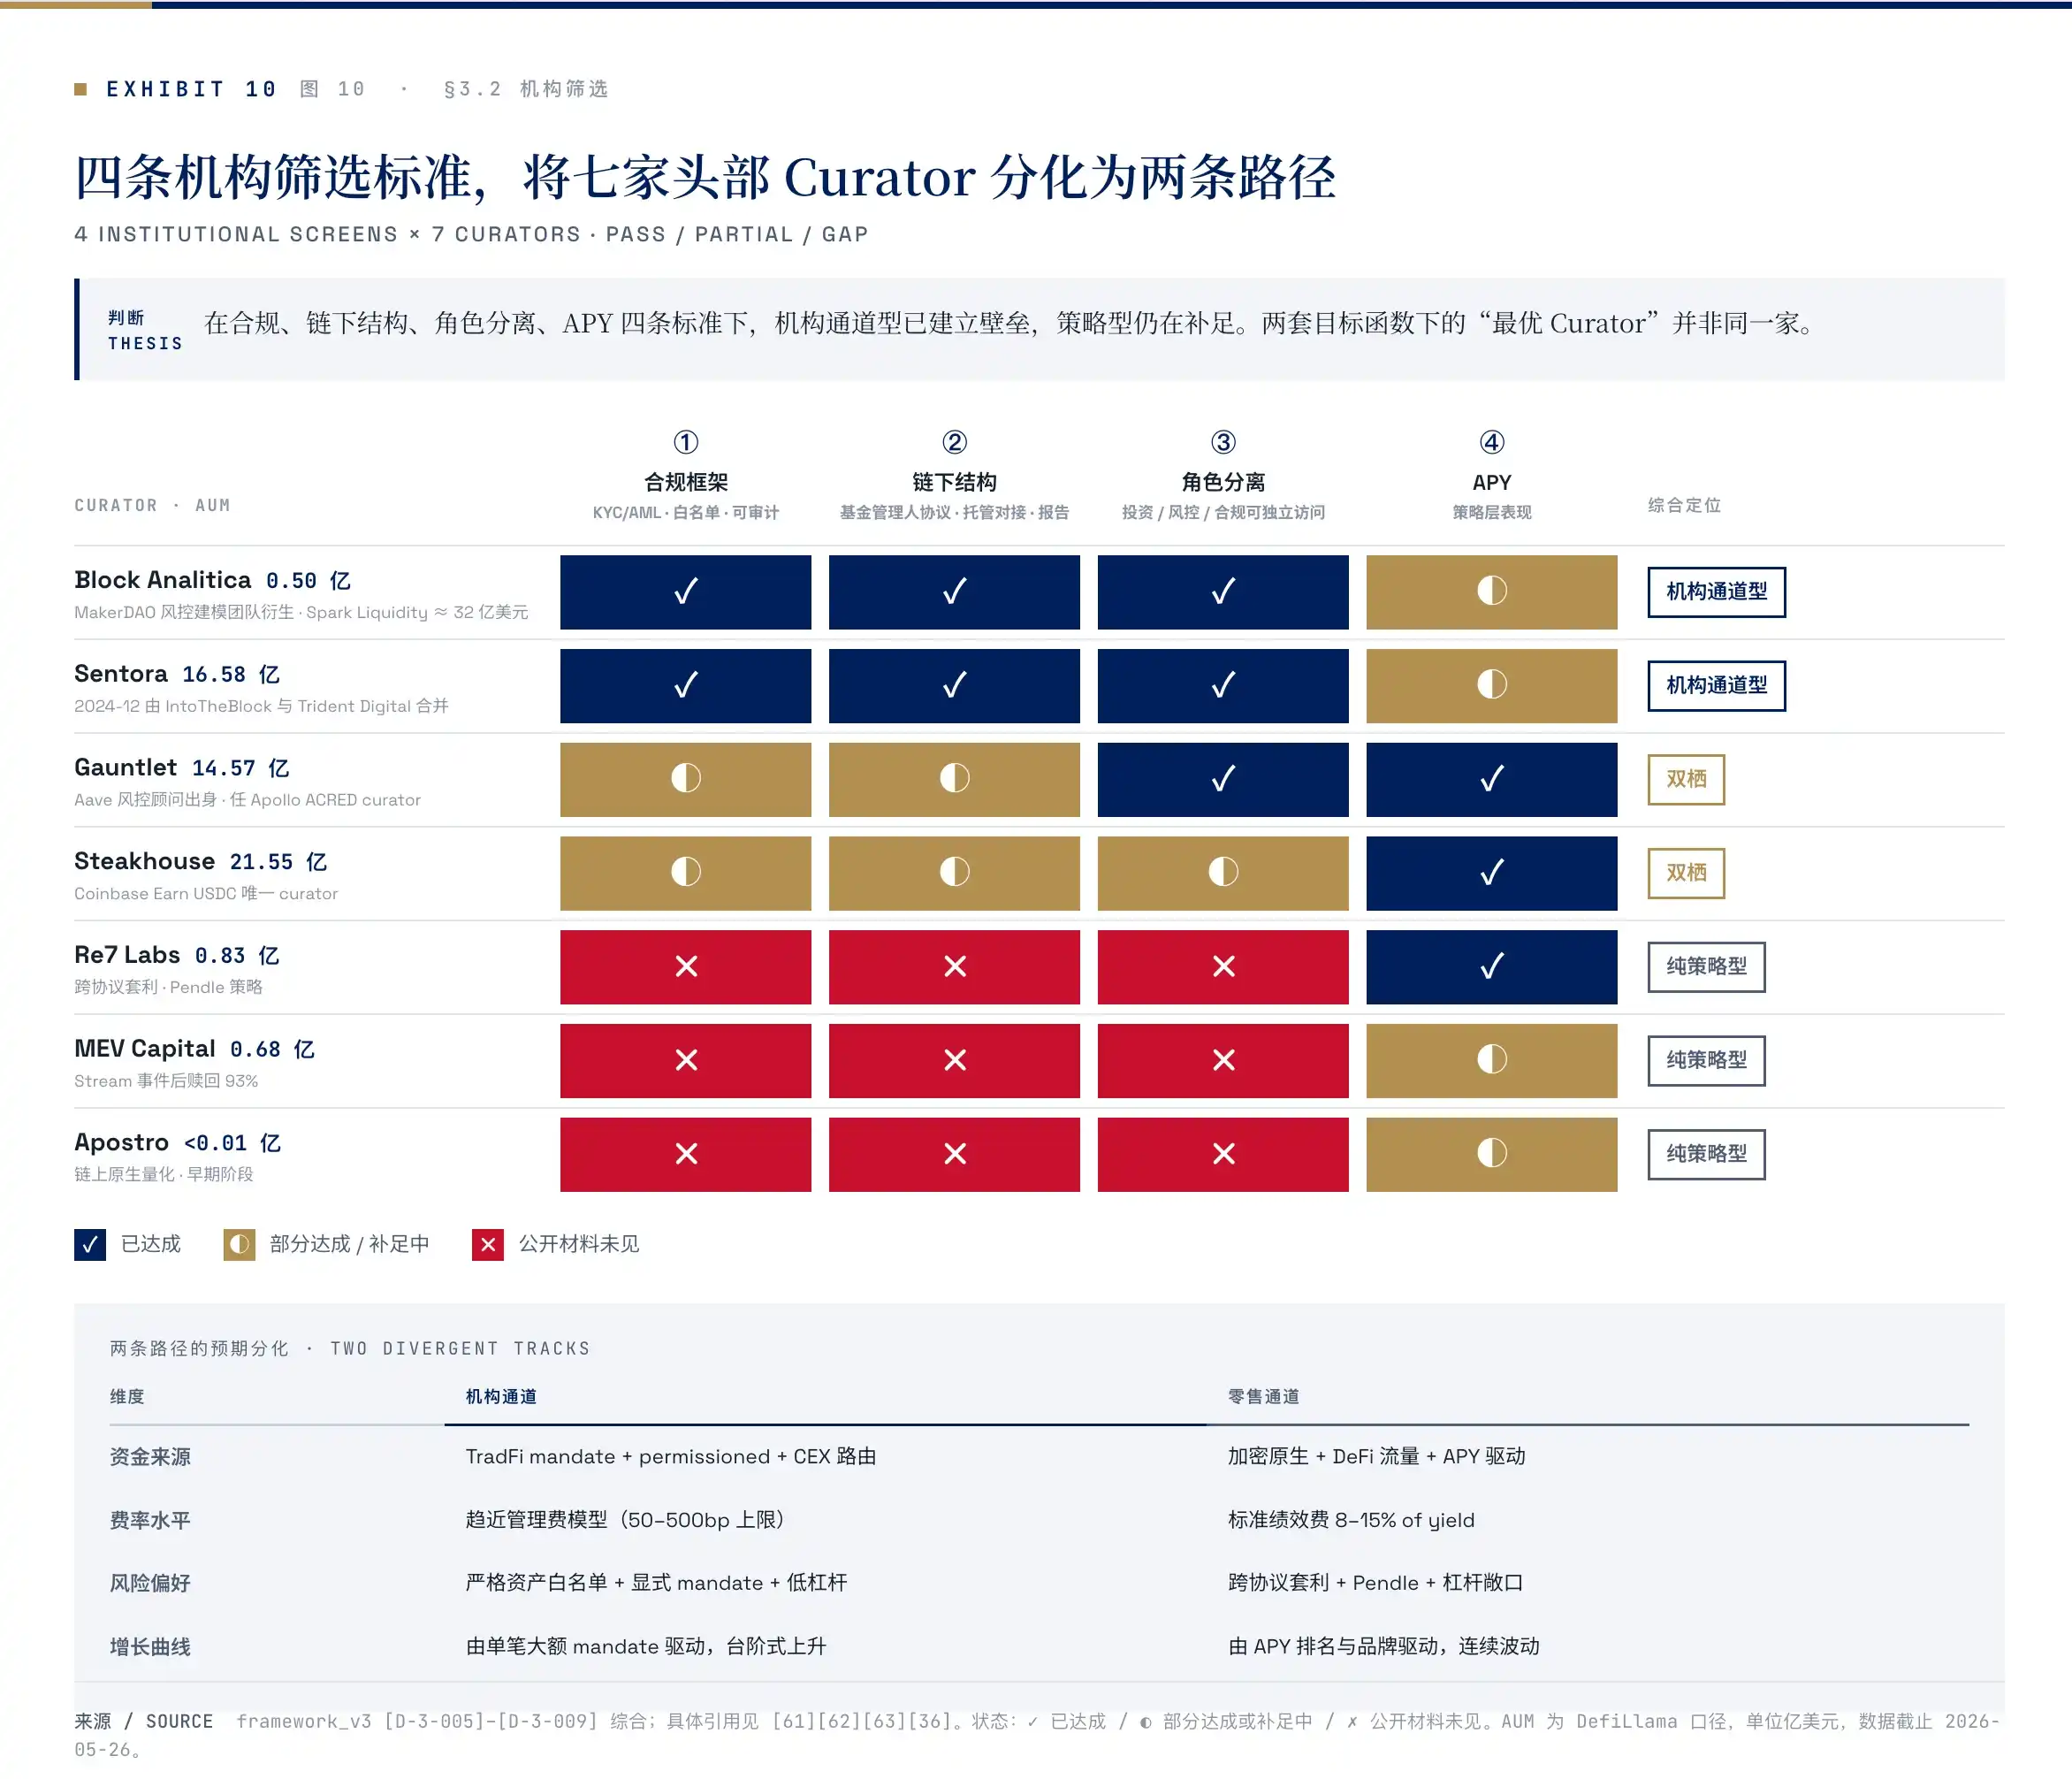Click Steakhouse's APY checkmark cell

[1491, 873]
